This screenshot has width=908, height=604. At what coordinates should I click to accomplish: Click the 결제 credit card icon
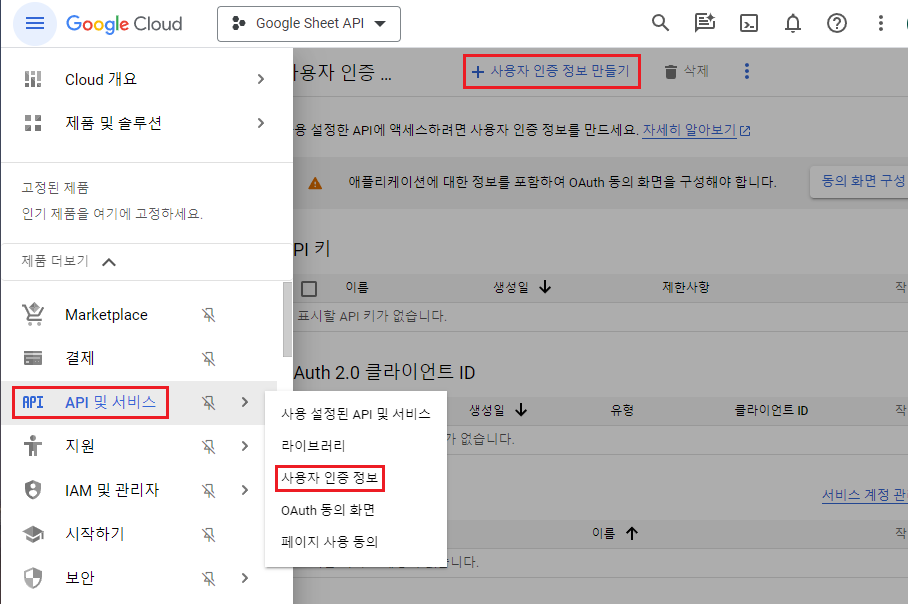coord(33,358)
